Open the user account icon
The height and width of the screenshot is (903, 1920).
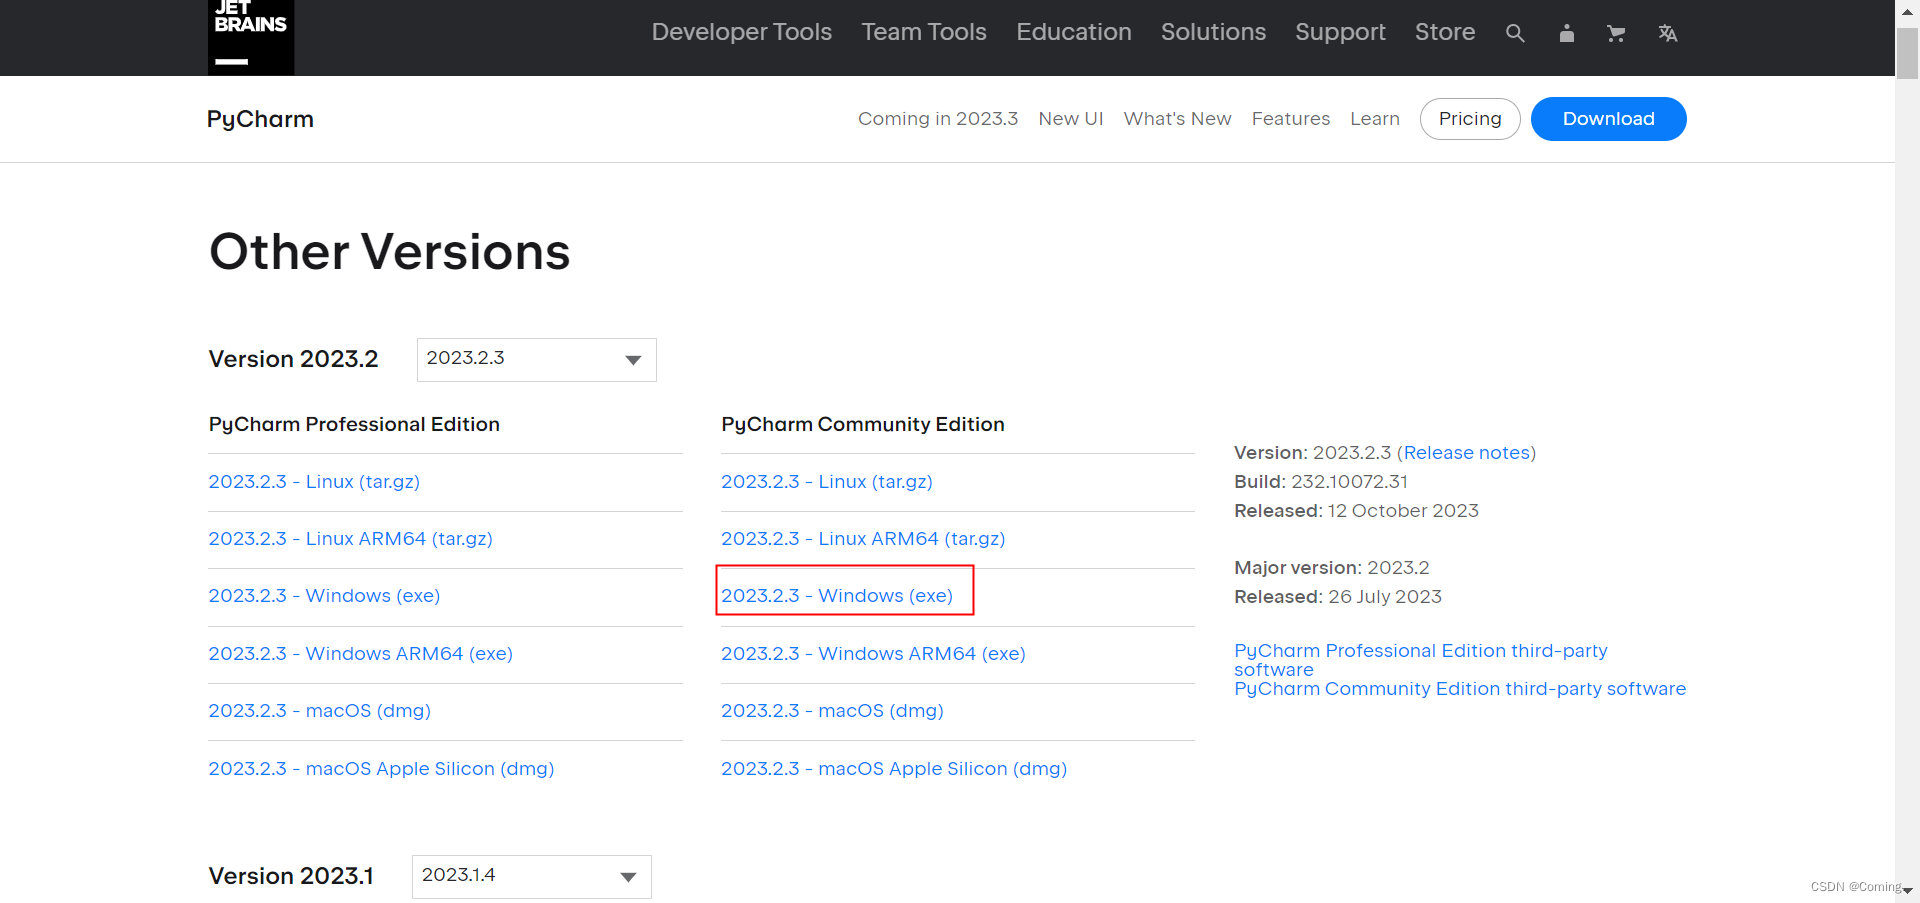pyautogui.click(x=1566, y=33)
